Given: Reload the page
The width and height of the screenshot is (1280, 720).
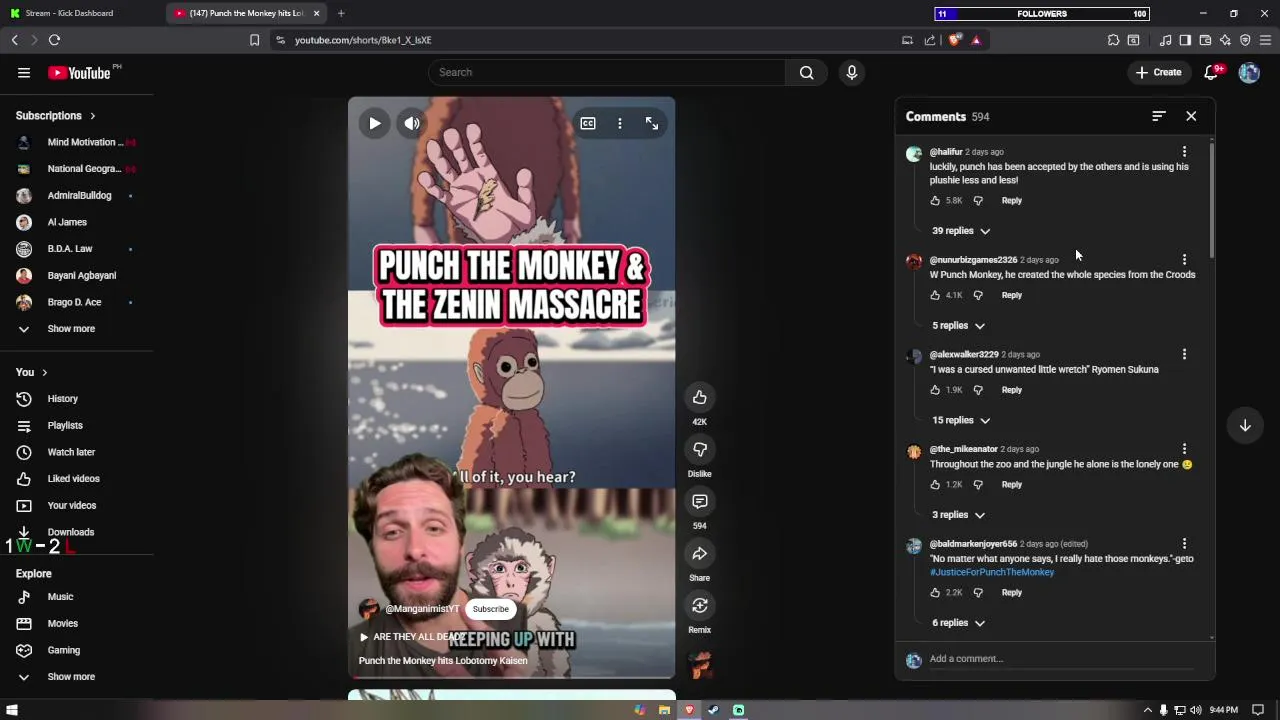Looking at the screenshot, I should click(x=54, y=40).
